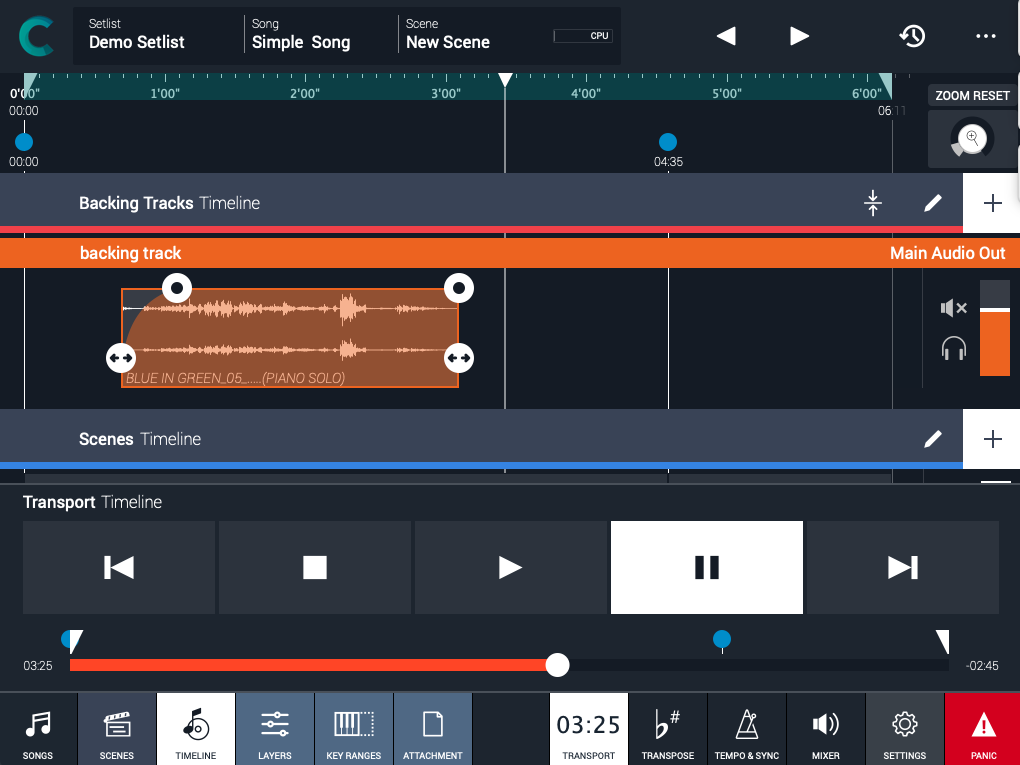Screen dimensions: 1020x765
Task: Open the Setlist selector showing Demo Setlist
Action: tap(137, 35)
